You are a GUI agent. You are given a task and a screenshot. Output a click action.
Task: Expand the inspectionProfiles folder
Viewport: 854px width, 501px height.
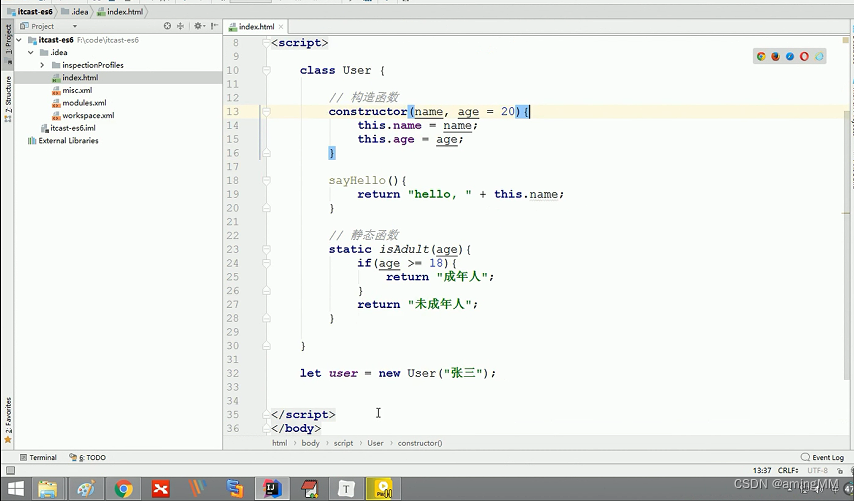[42, 65]
